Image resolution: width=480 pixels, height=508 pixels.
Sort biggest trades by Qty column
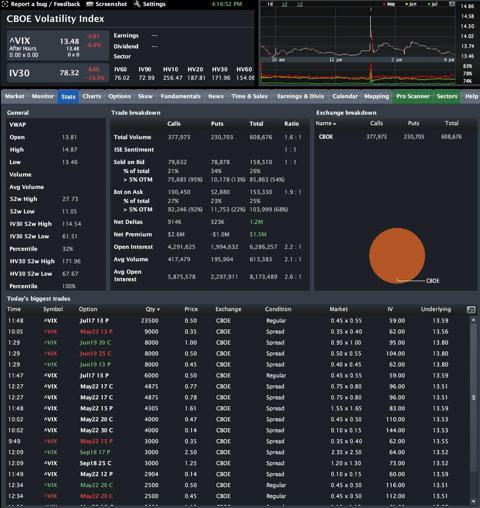point(153,309)
